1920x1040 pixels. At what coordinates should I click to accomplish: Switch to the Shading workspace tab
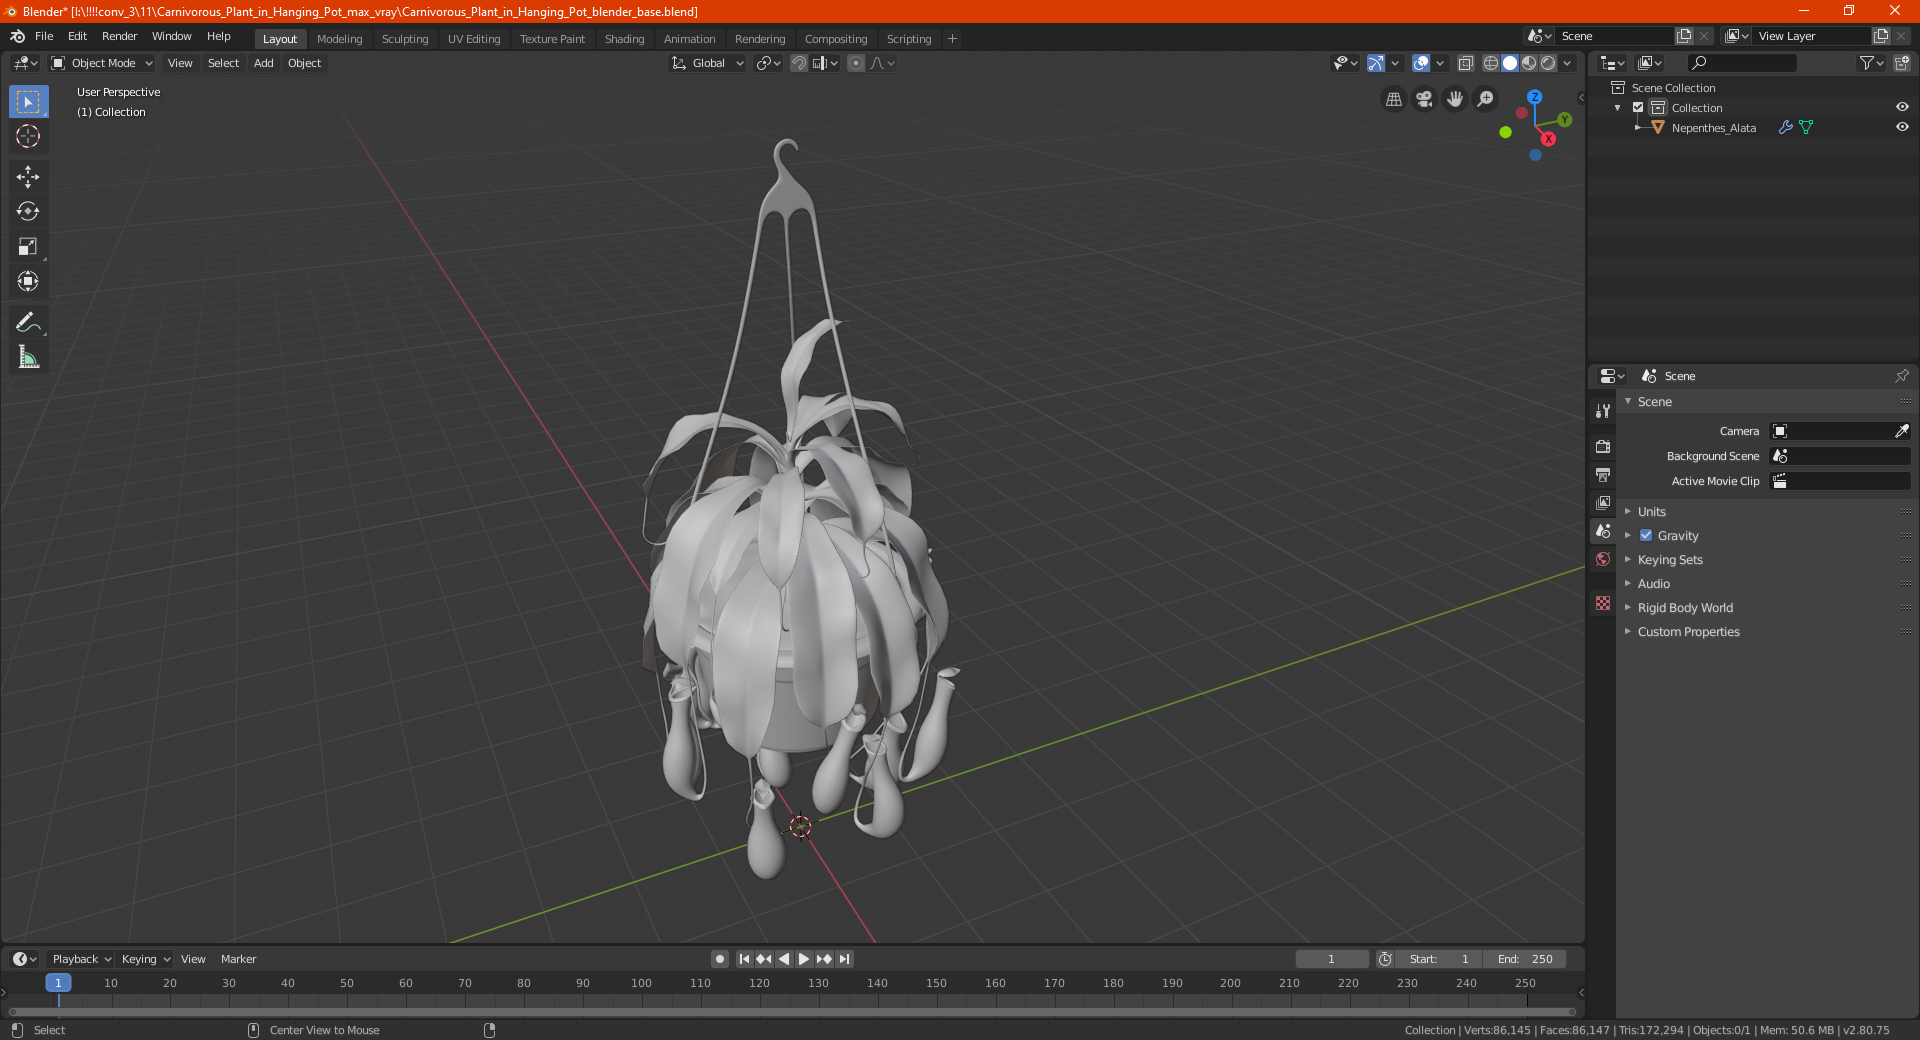[x=624, y=39]
